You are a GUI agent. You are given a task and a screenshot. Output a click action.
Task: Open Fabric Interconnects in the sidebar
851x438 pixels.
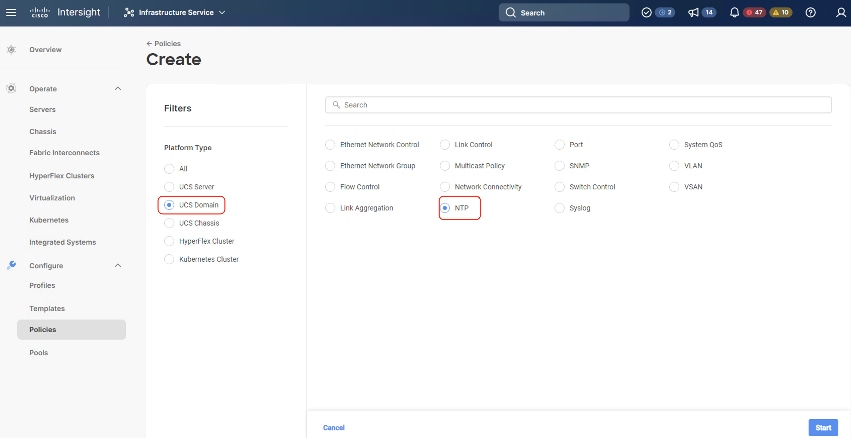pos(65,153)
